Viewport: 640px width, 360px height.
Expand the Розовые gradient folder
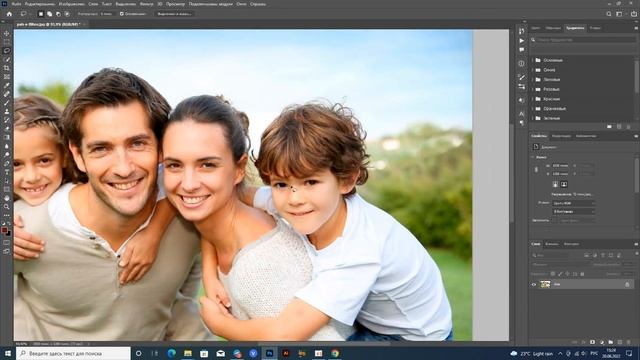(x=533, y=89)
